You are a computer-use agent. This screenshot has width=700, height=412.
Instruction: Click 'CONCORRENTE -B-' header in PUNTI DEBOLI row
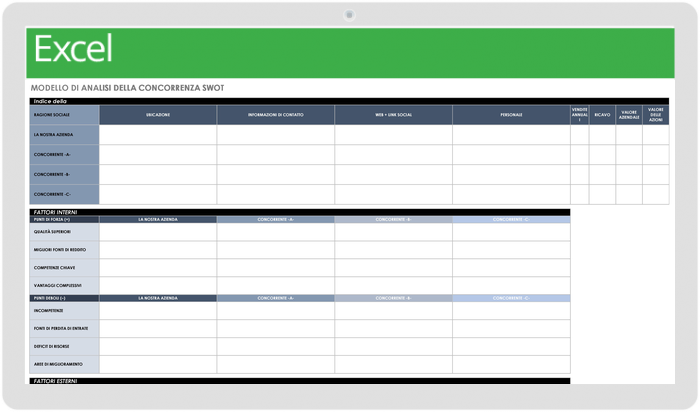pyautogui.click(x=393, y=298)
